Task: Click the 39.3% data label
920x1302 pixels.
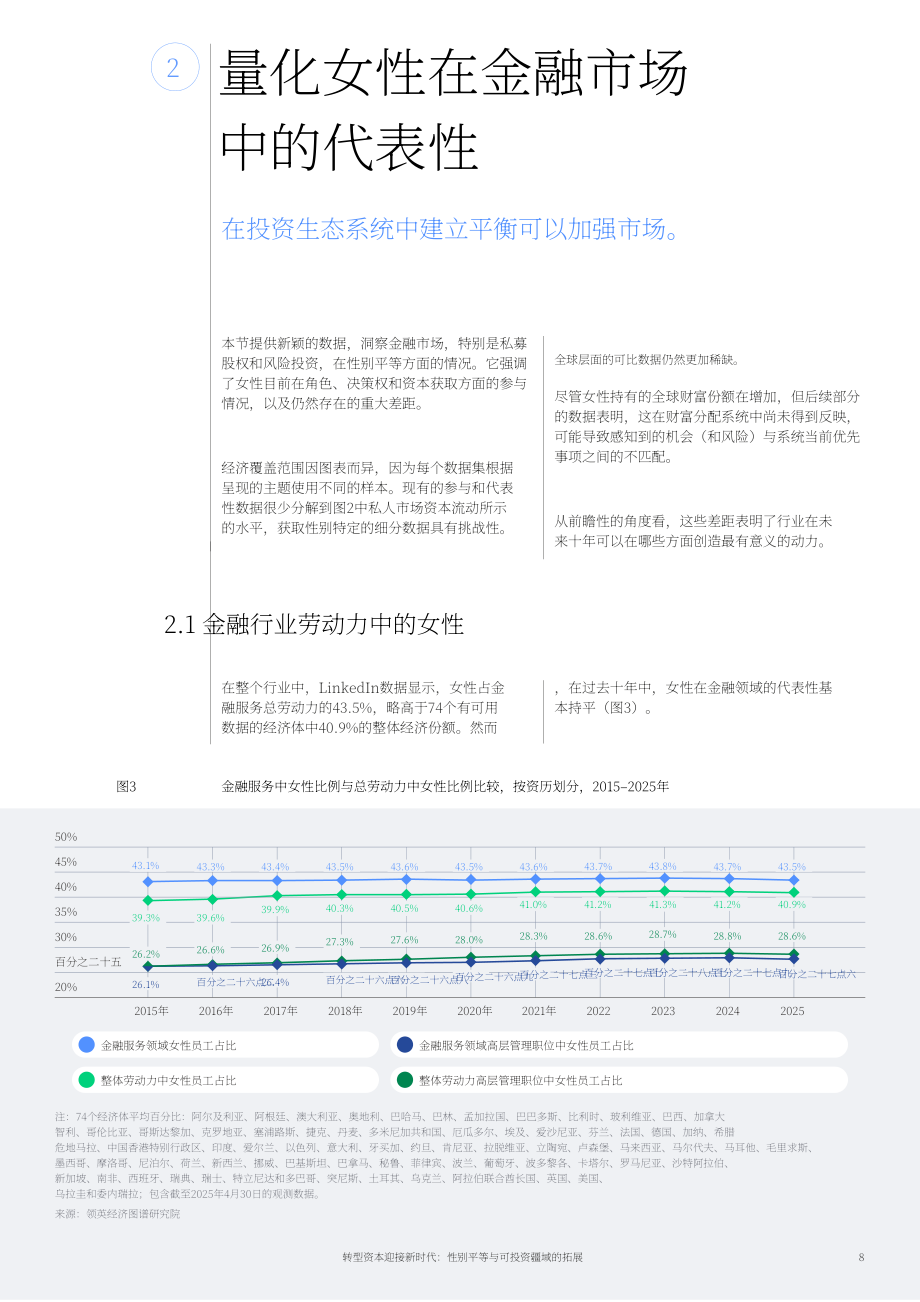Action: point(146,918)
